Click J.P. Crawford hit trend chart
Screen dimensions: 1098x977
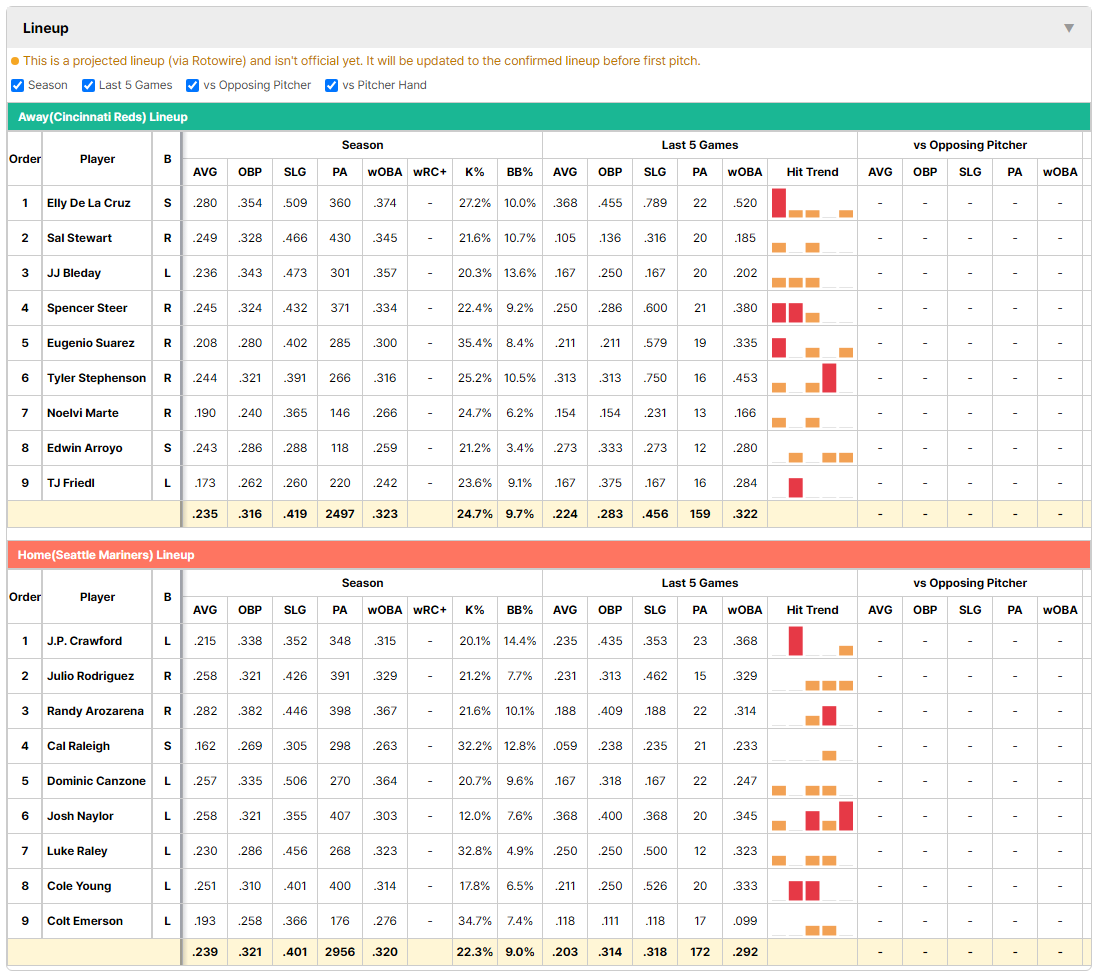[812, 641]
